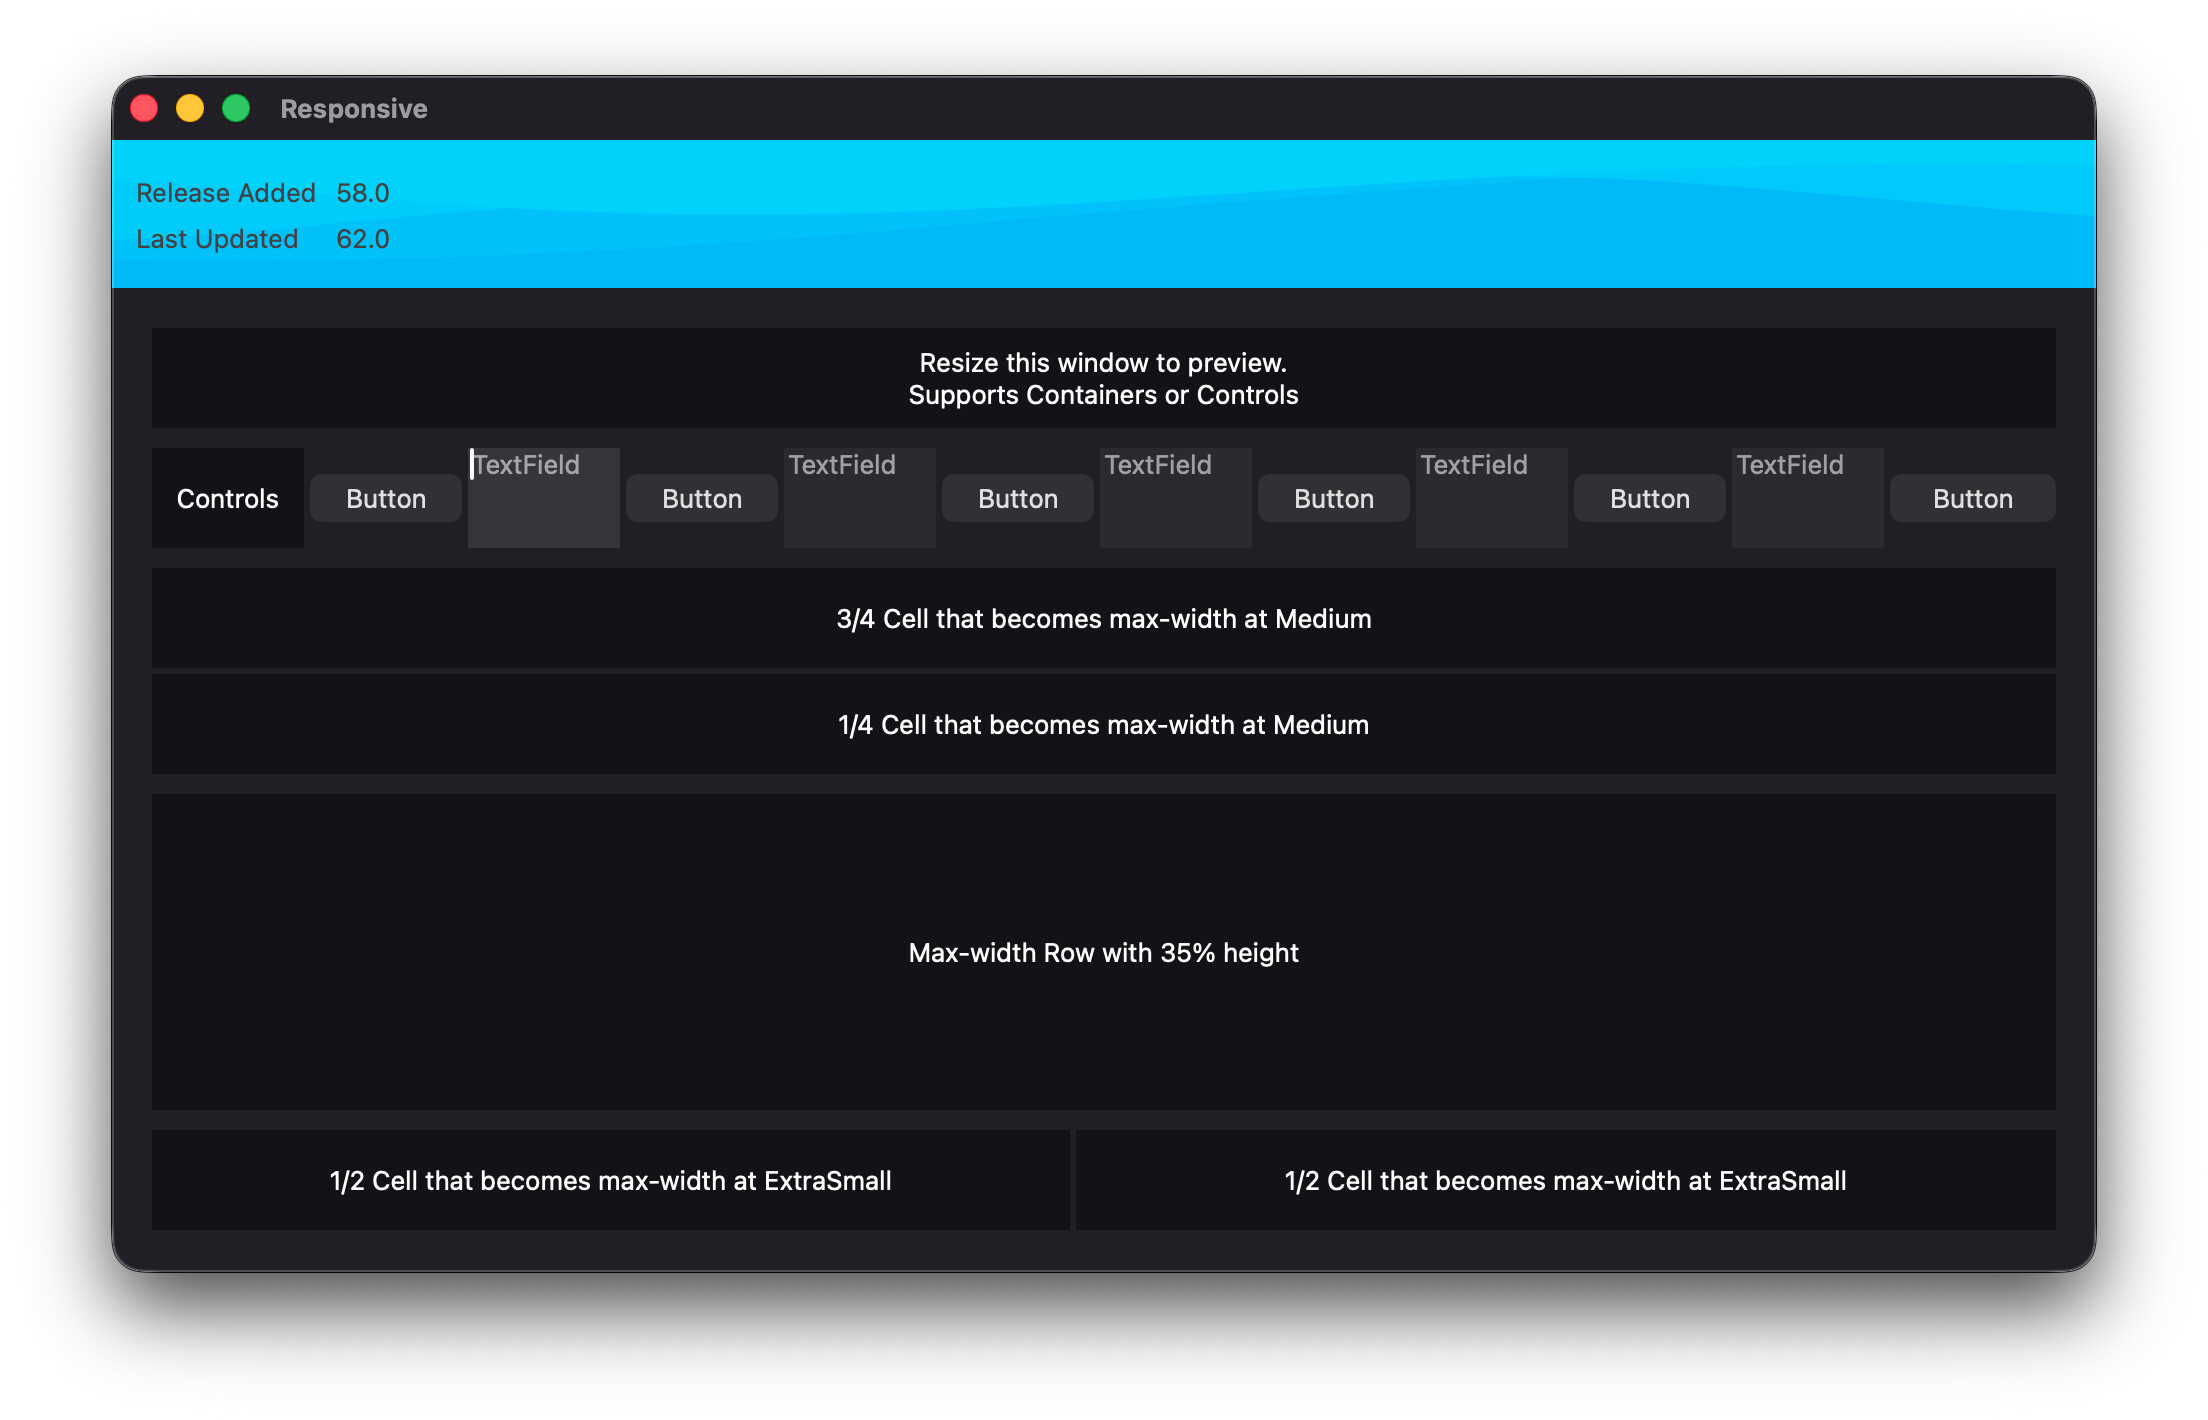The image size is (2208, 1420).
Task: Focus the second TextField in the controls row
Action: [x=860, y=497]
